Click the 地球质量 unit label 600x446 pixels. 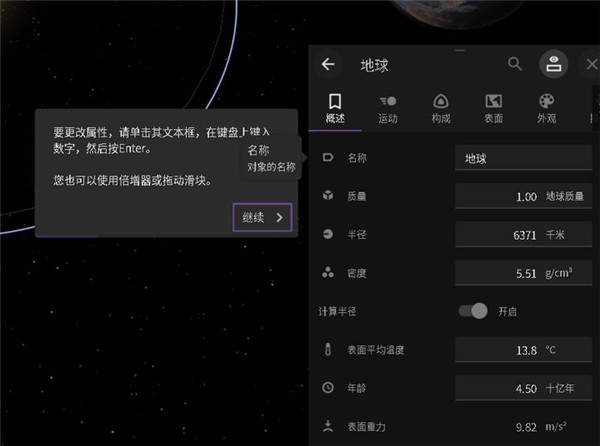tap(564, 196)
